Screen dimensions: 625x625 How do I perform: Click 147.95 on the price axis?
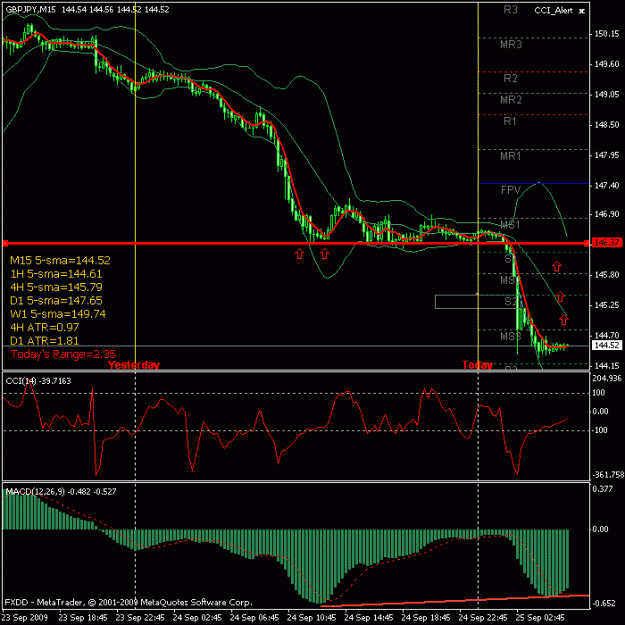tap(607, 155)
